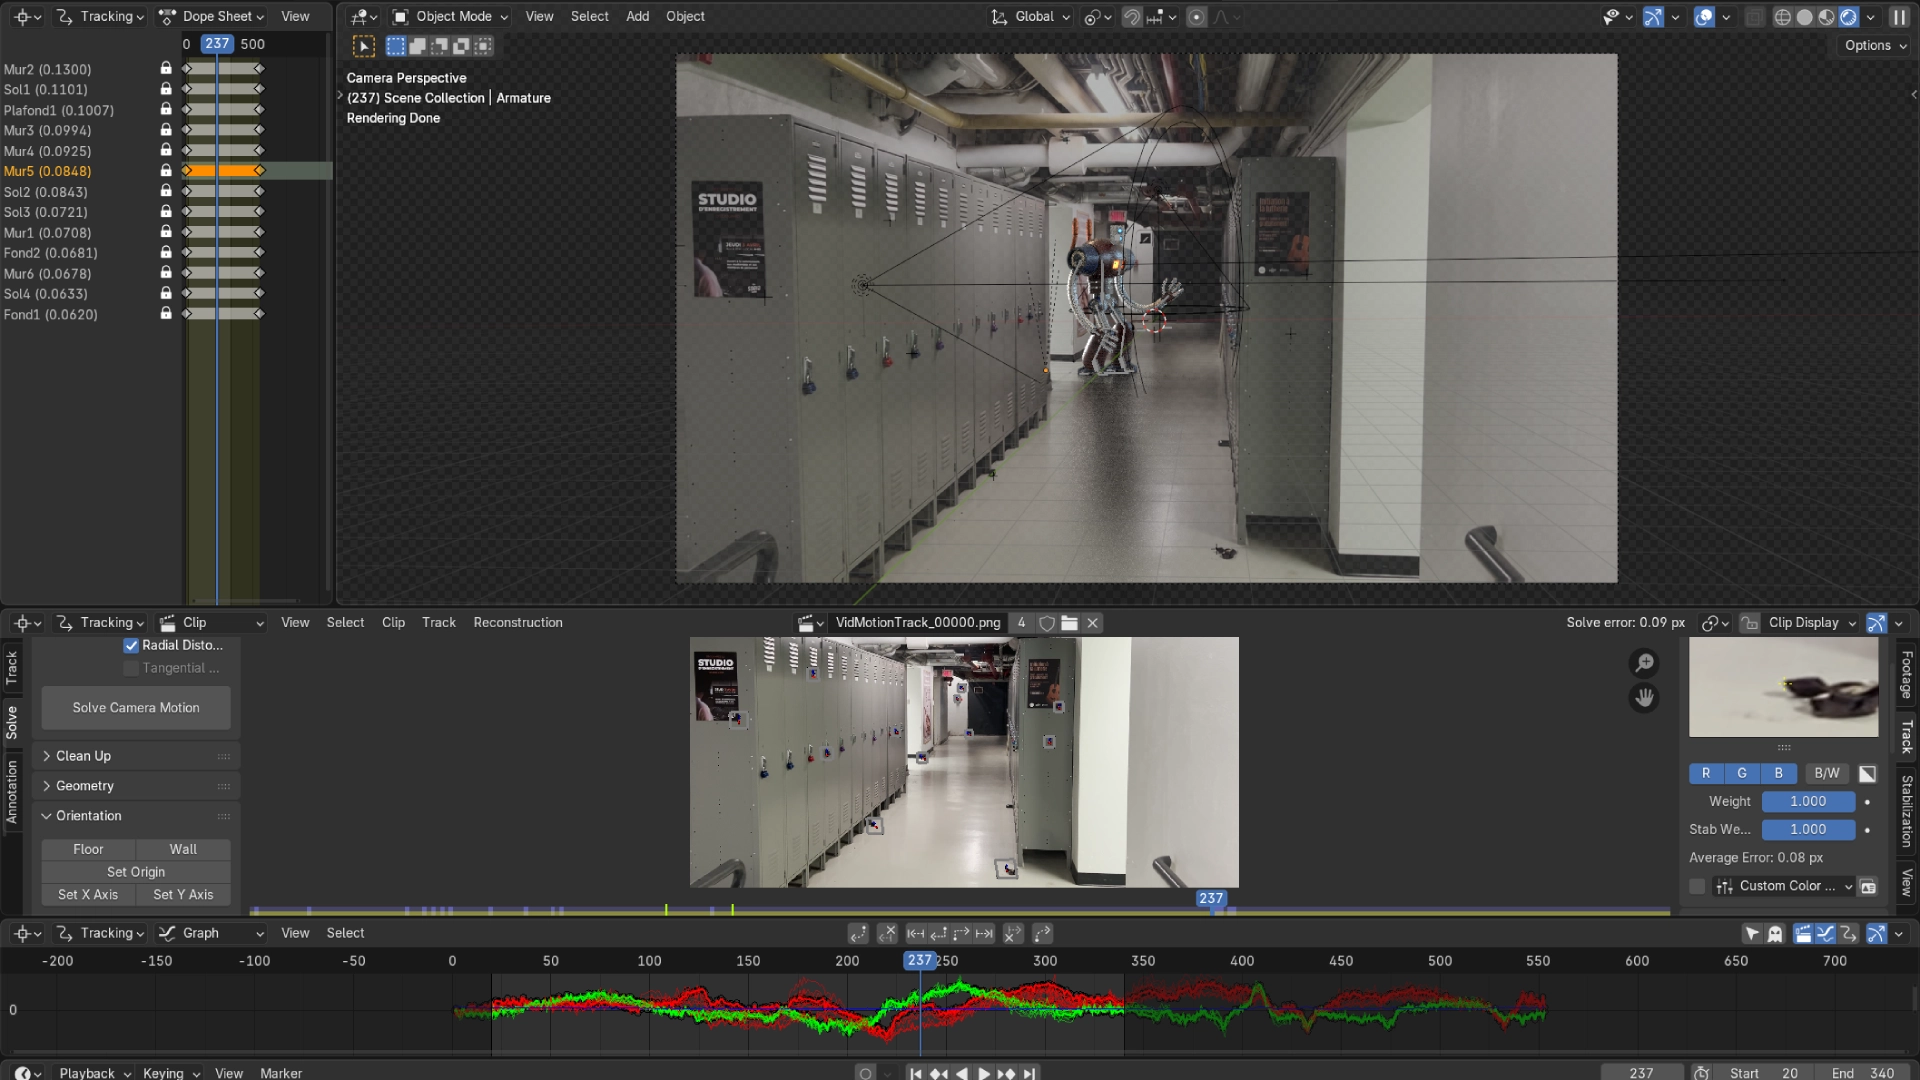Select the zoom tool in clip editor
This screenshot has width=1920, height=1080.
pos(1645,663)
